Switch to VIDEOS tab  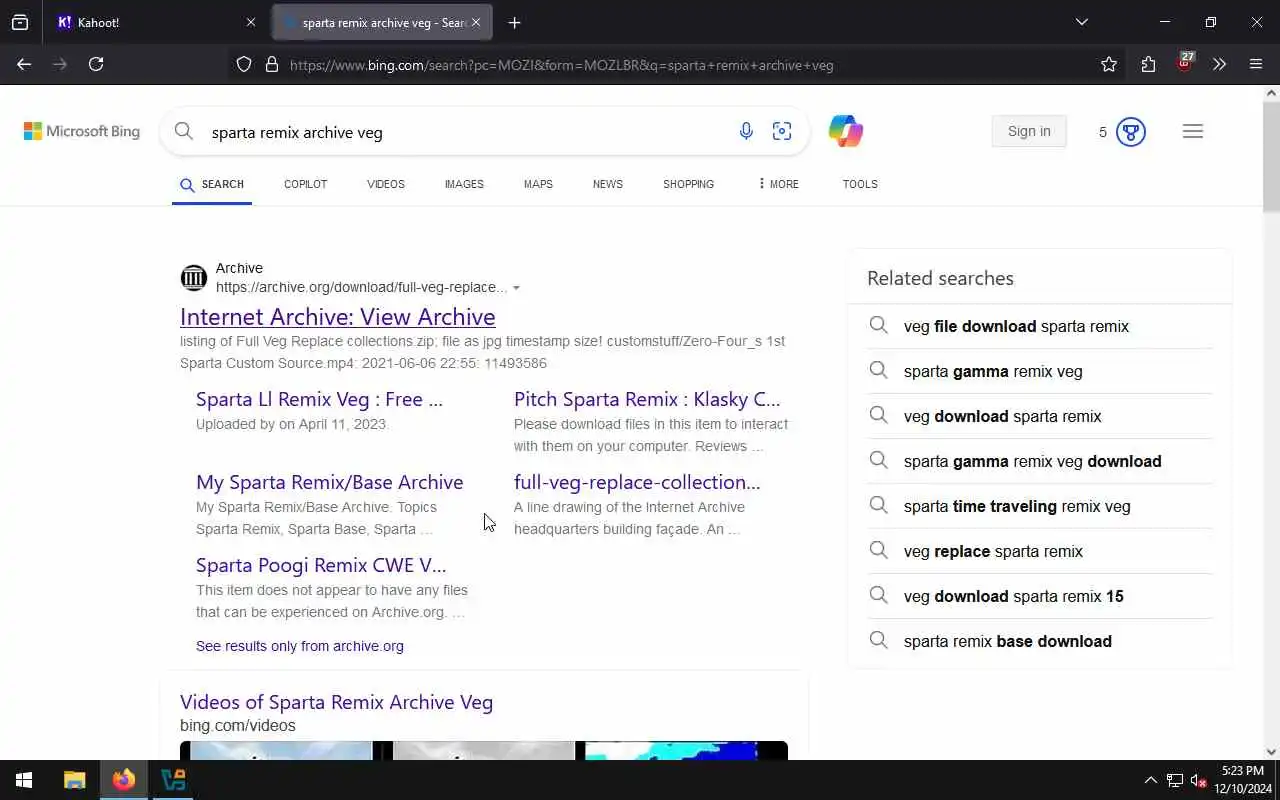[386, 184]
